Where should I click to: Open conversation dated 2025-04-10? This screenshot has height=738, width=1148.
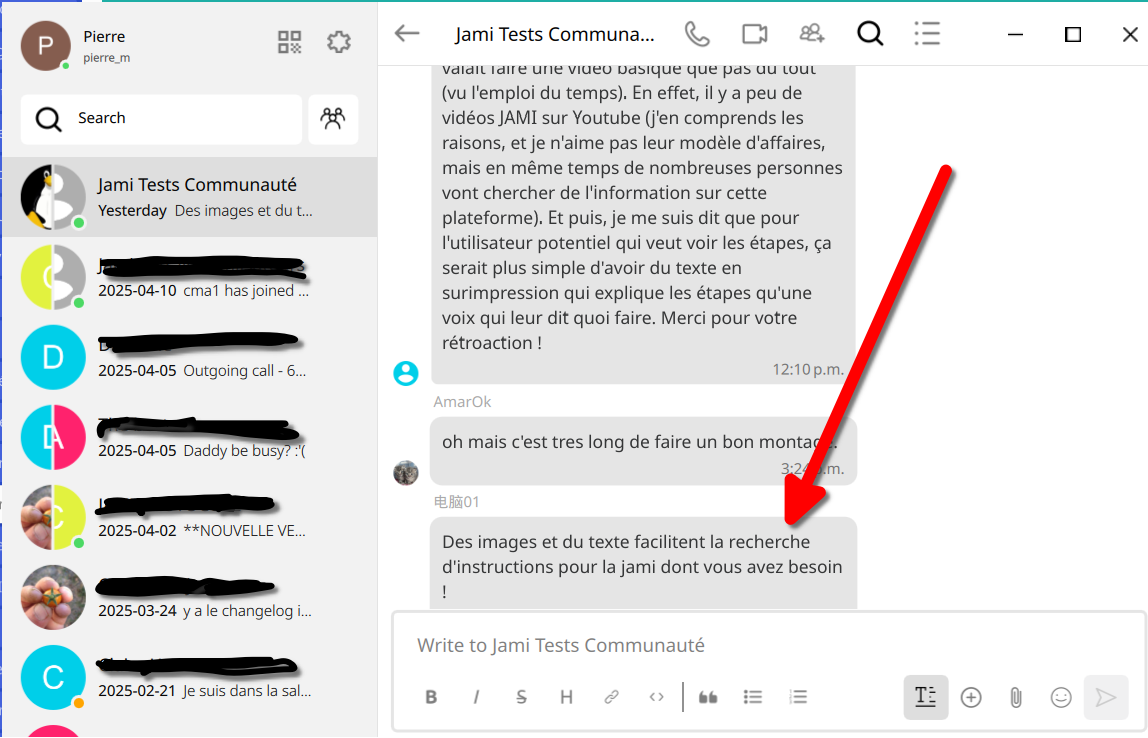pos(190,277)
